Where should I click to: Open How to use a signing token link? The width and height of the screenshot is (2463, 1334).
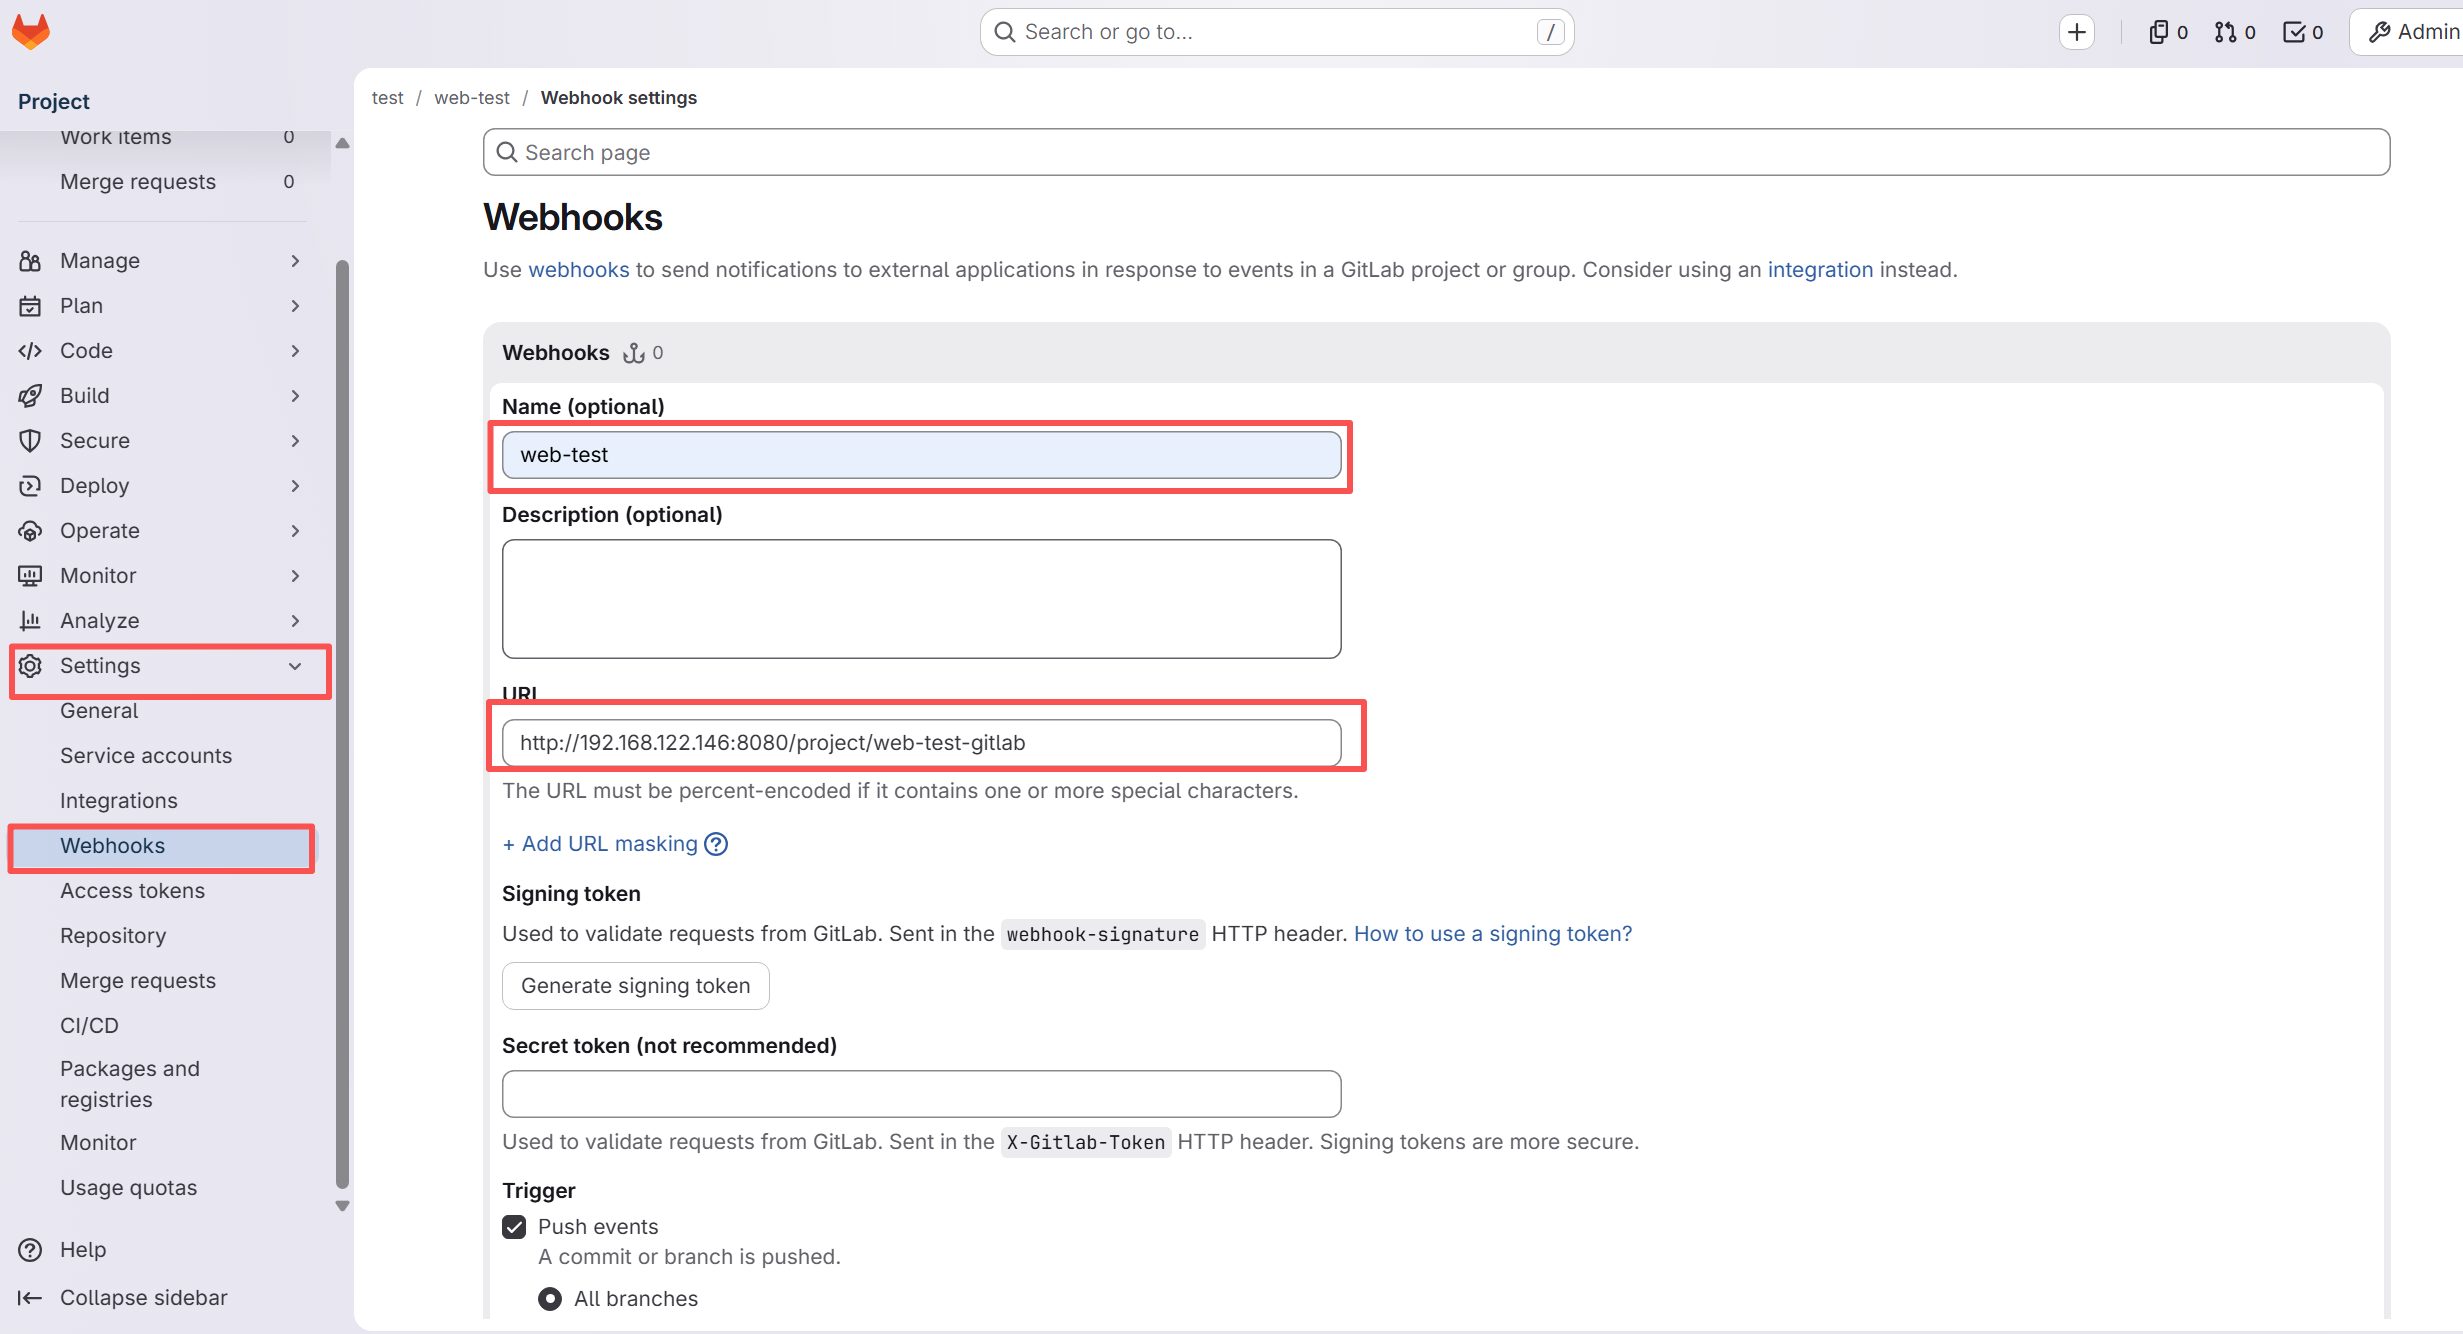pos(1493,934)
